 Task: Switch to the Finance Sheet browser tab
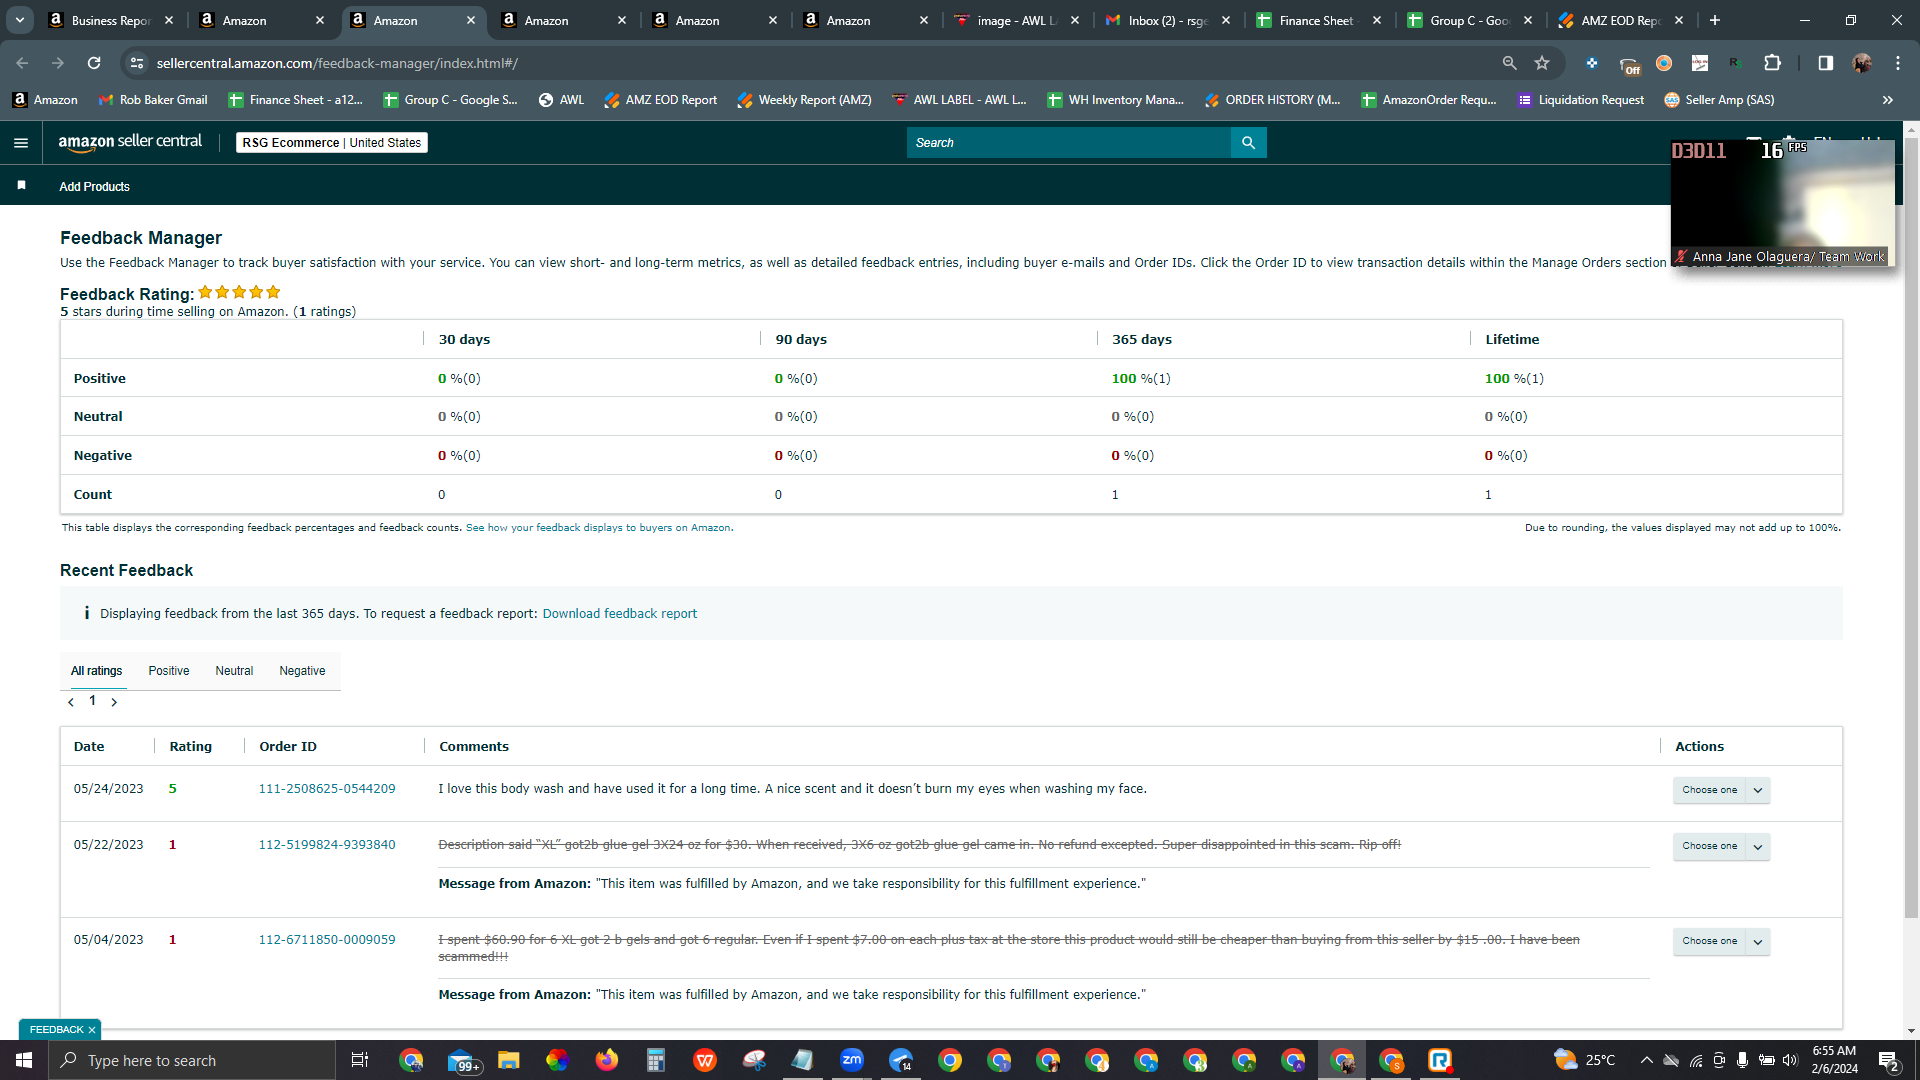[1319, 20]
